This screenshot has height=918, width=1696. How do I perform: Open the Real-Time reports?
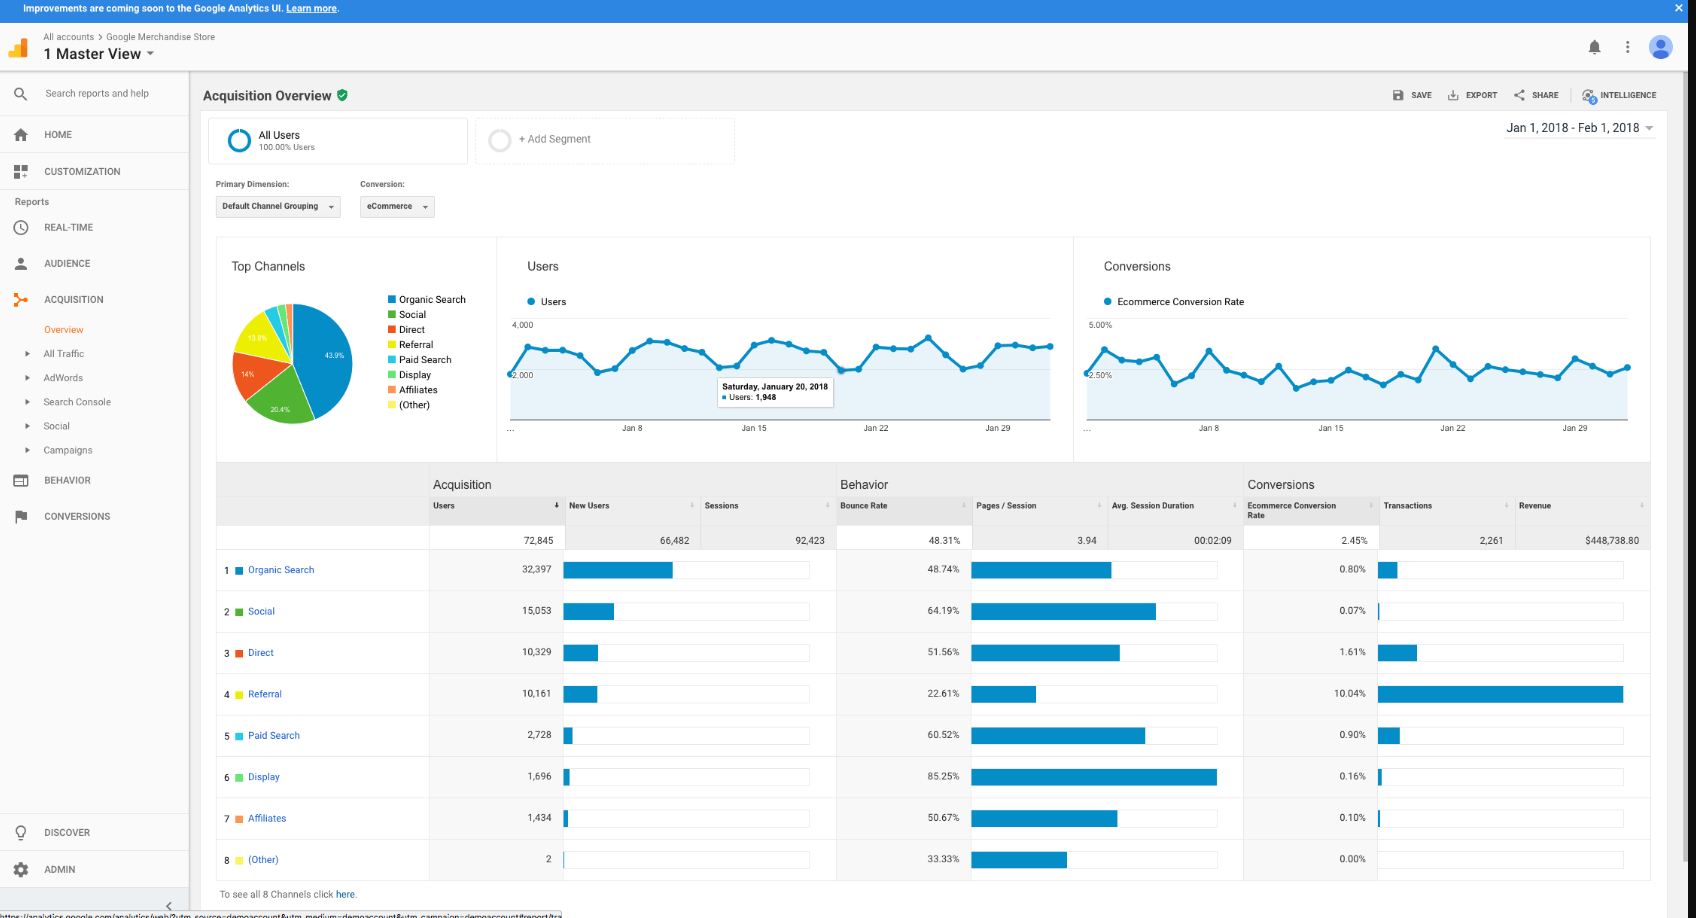tap(68, 228)
